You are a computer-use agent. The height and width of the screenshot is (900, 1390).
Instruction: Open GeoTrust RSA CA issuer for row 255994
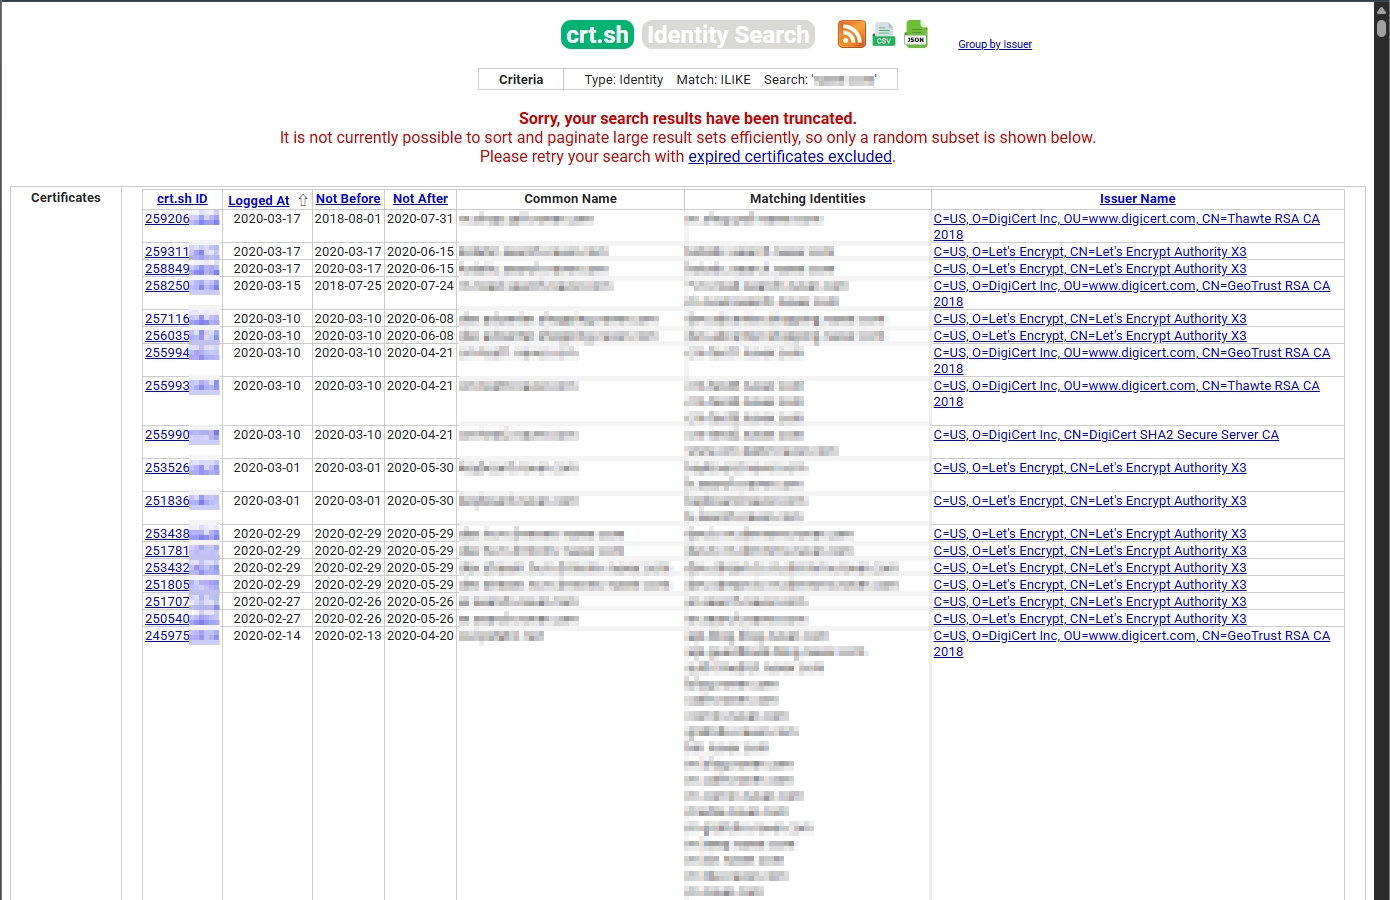tap(1131, 353)
